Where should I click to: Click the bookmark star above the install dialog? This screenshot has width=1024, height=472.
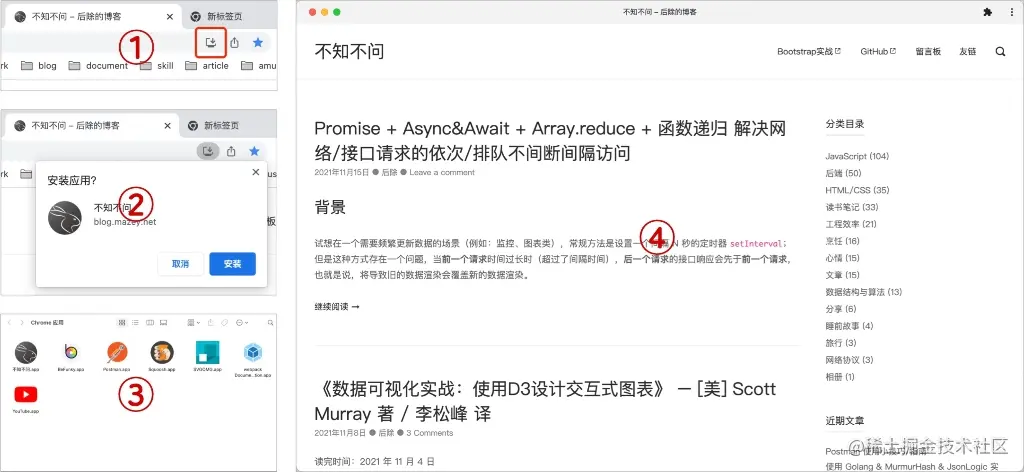[x=254, y=151]
